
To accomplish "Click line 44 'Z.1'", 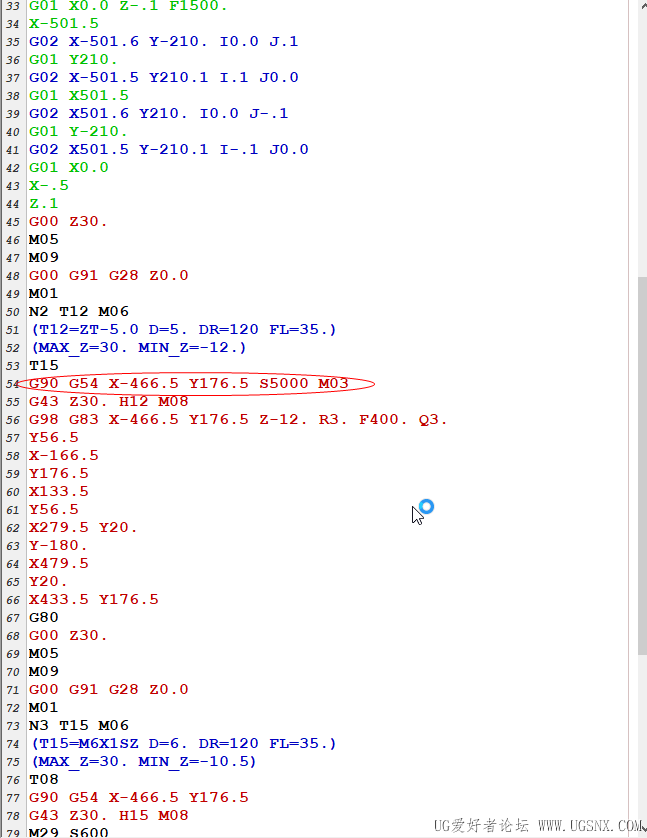I will pyautogui.click(x=43, y=204).
